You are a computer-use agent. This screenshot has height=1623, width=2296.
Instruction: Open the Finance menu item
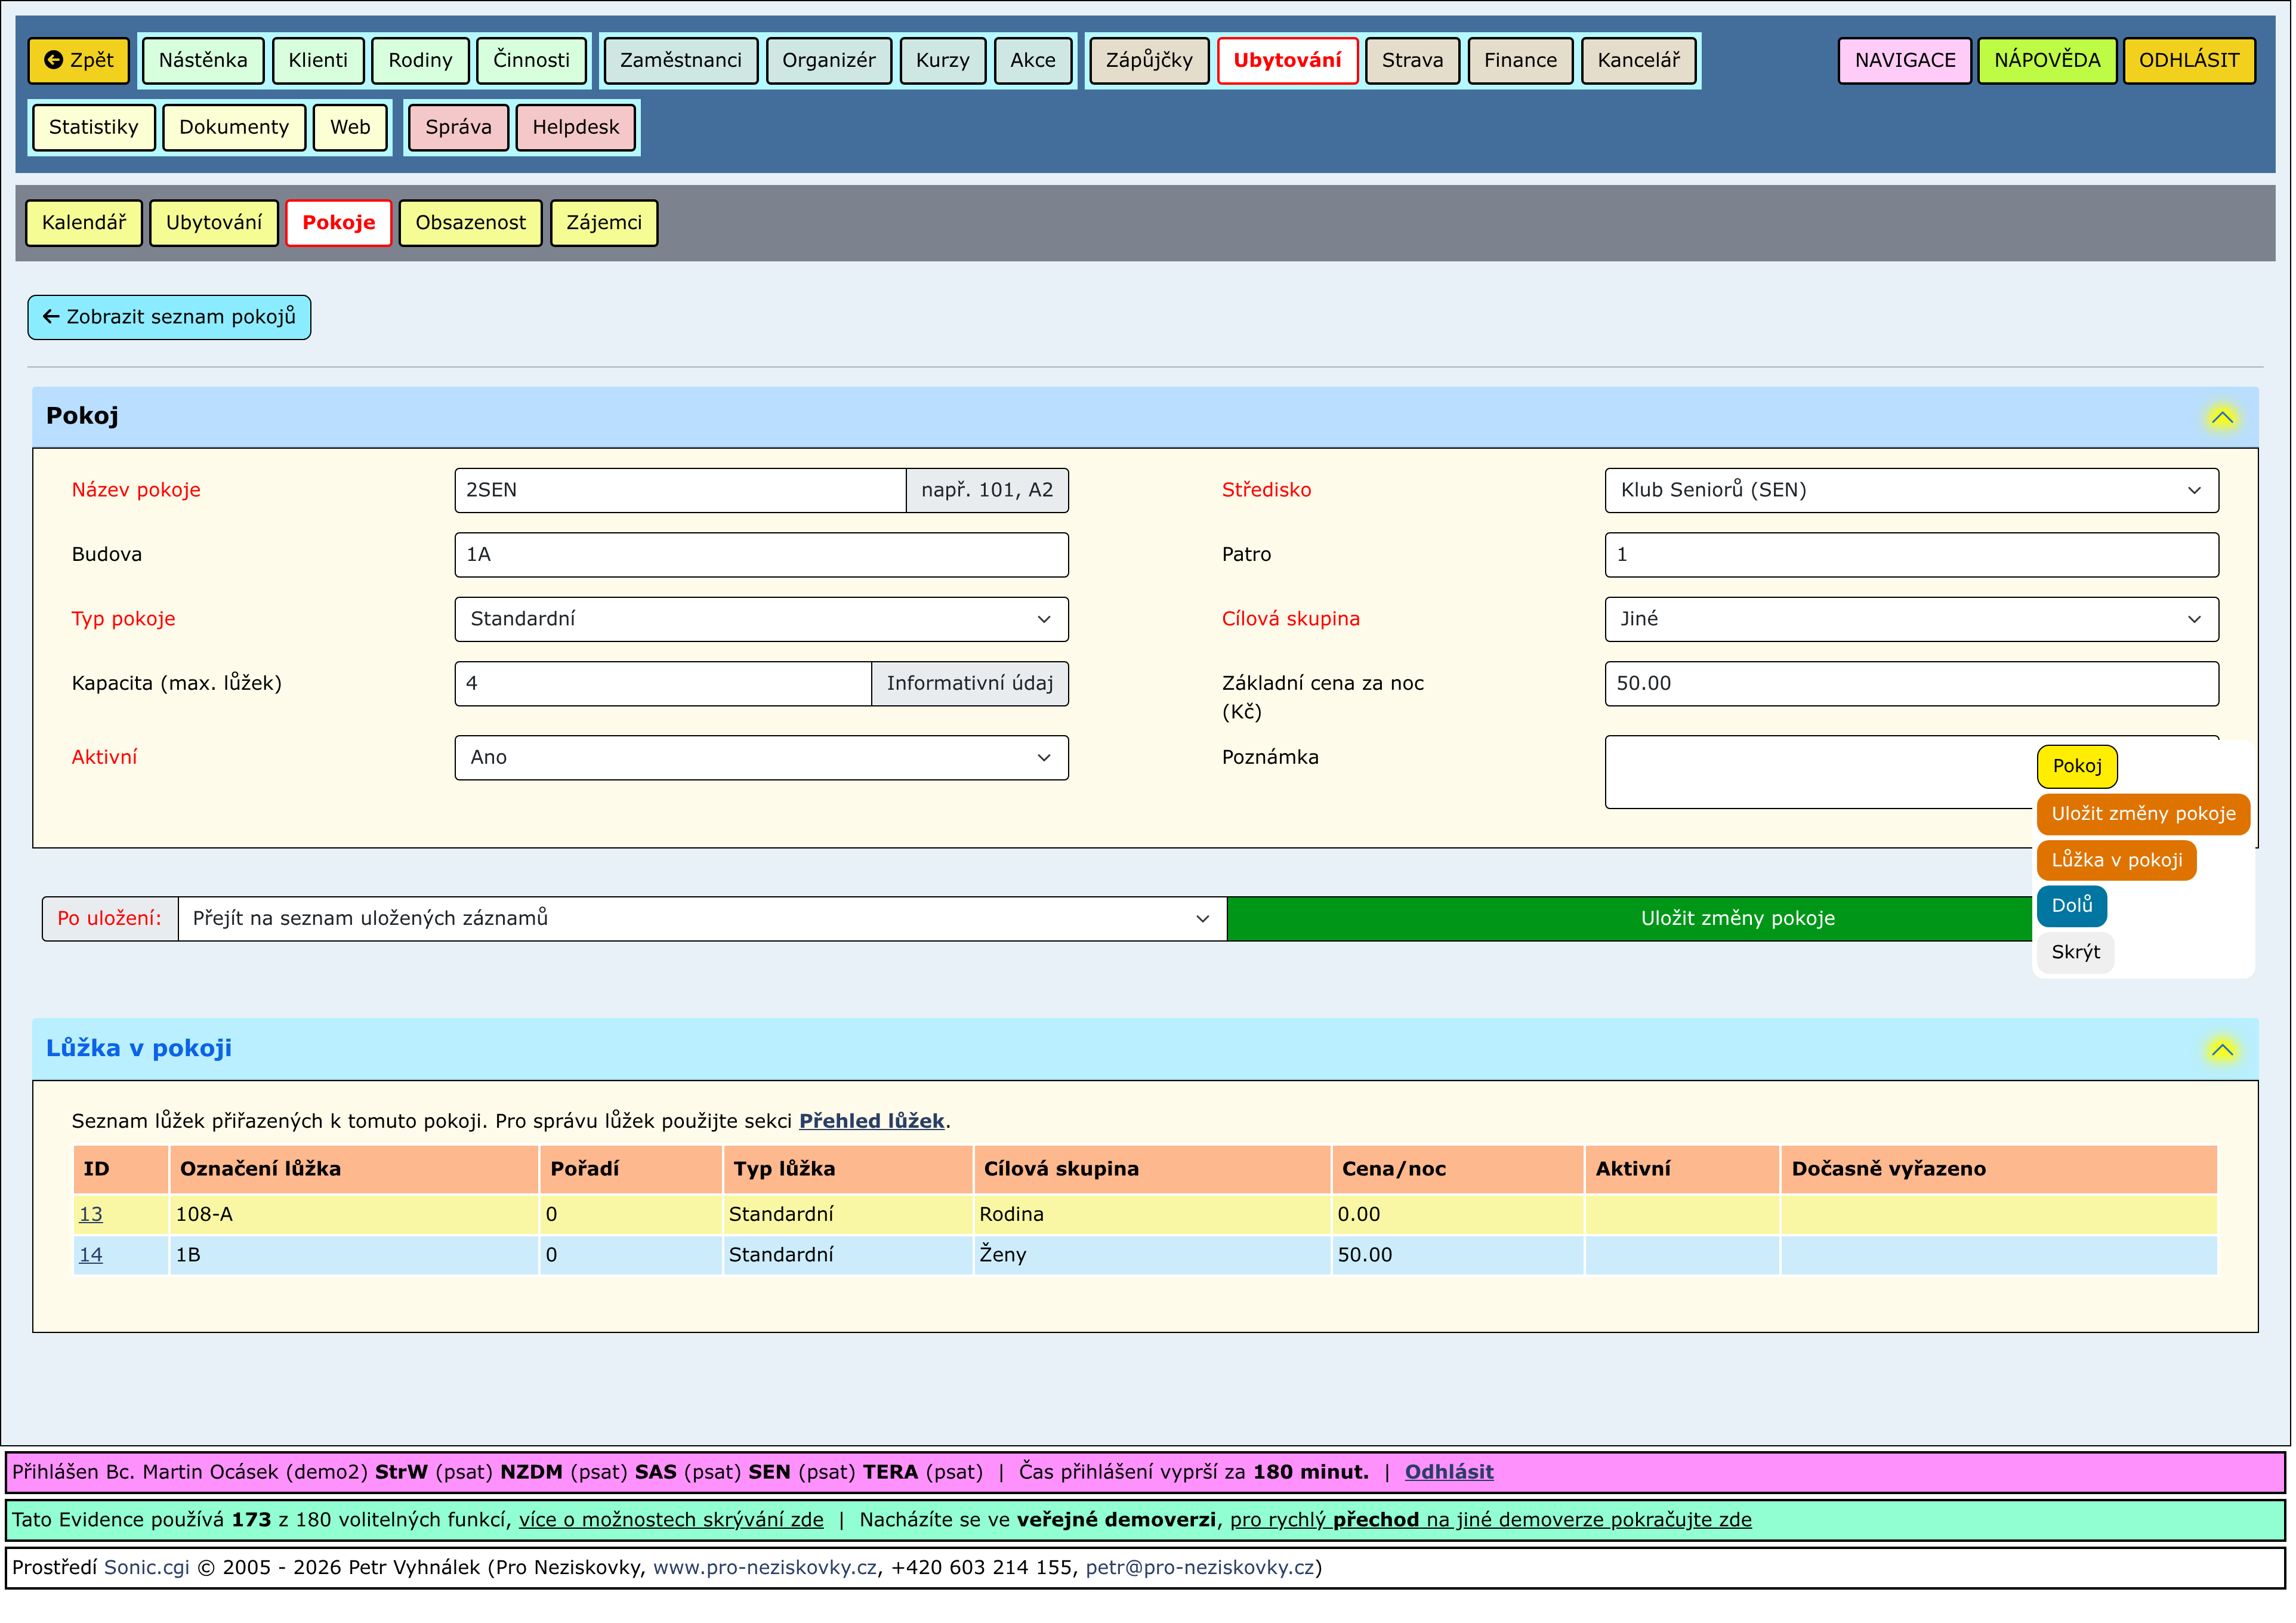pyautogui.click(x=1519, y=60)
